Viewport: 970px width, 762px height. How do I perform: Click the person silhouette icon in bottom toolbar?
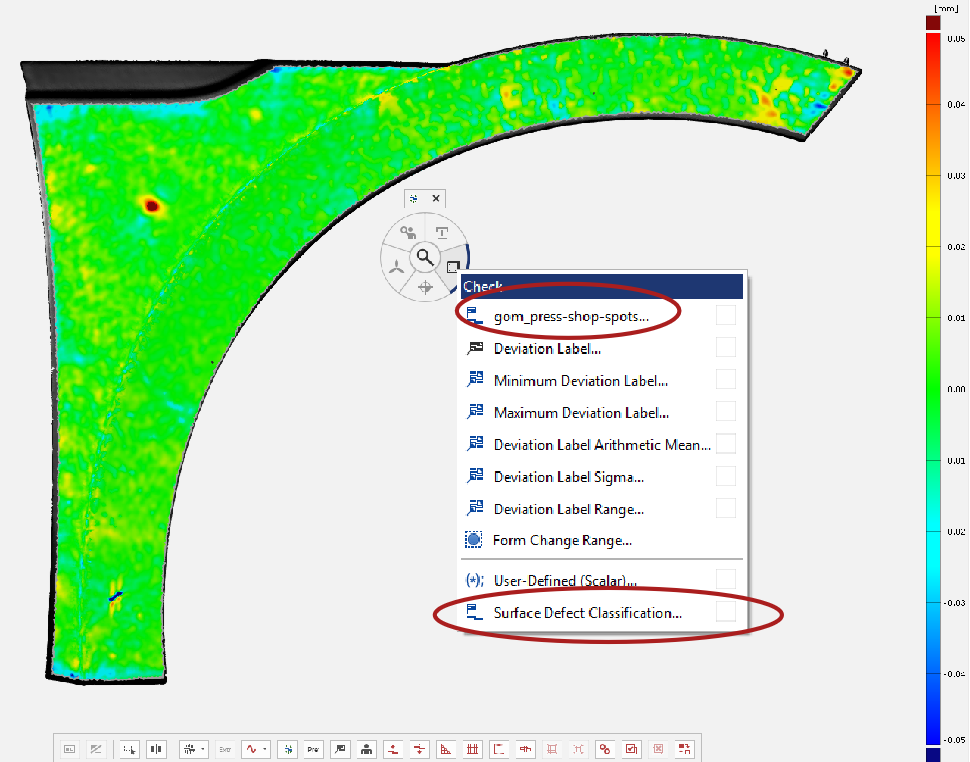click(x=367, y=748)
